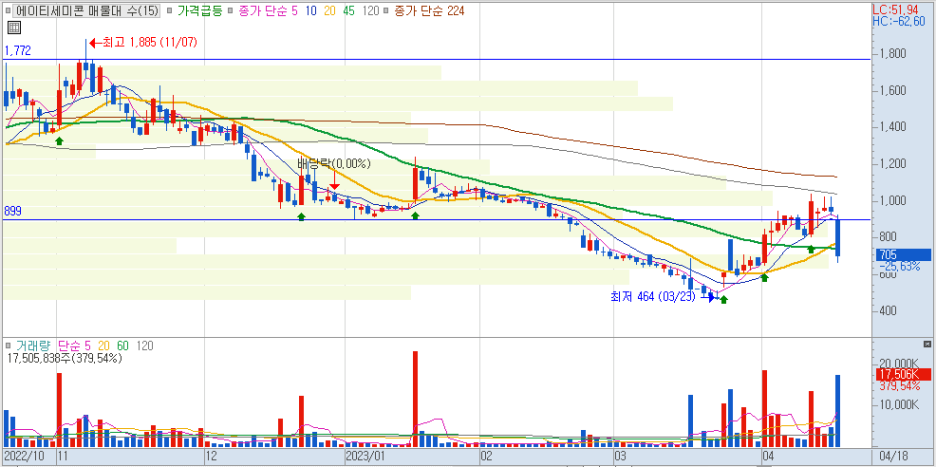Image resolution: width=936 pixels, height=467 pixels.
Task: Select the 에이티세미콘 매물대 수(15) legend label
Action: point(87,11)
